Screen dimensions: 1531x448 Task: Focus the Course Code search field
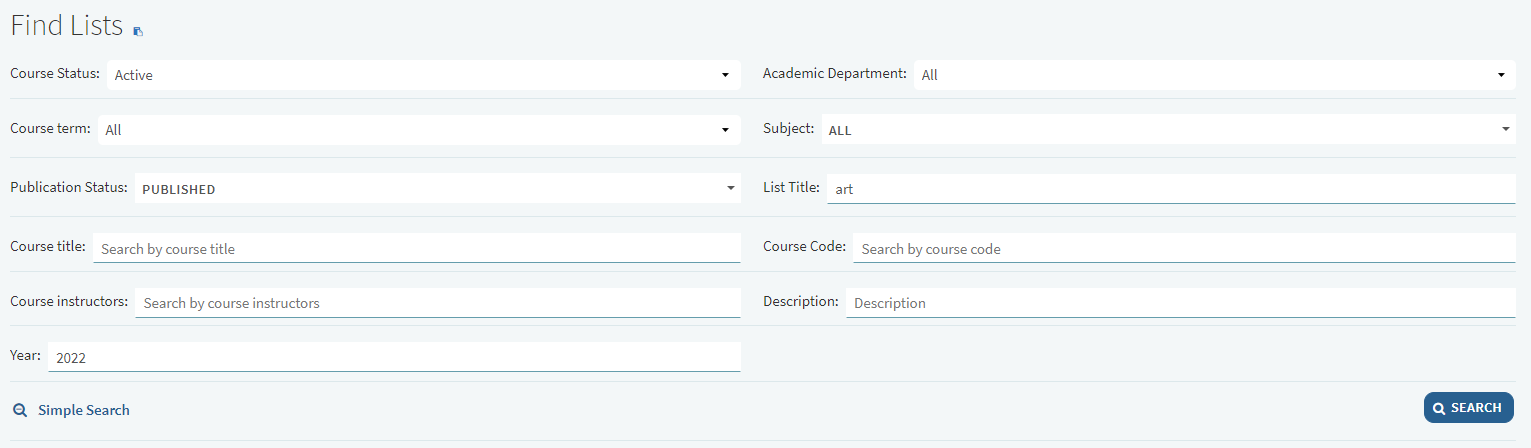coord(1184,249)
